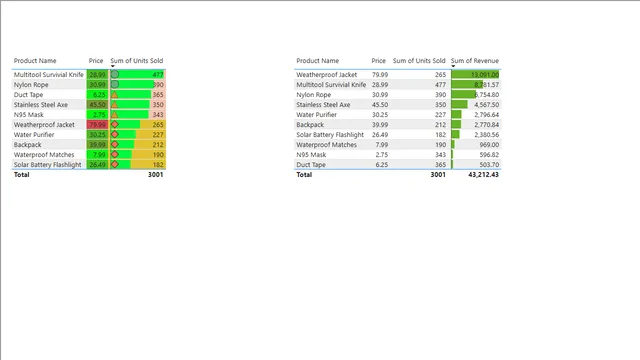Click Price header in left table
This screenshot has width=640, height=360.
point(96,61)
